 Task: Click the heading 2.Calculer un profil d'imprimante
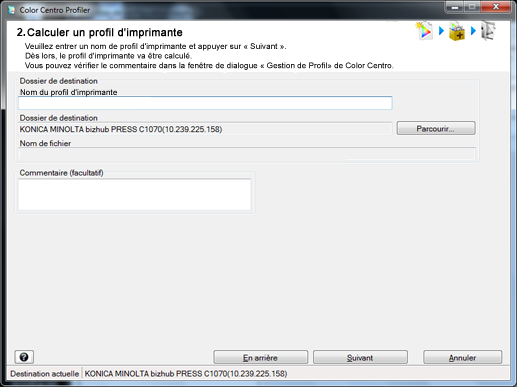100,32
